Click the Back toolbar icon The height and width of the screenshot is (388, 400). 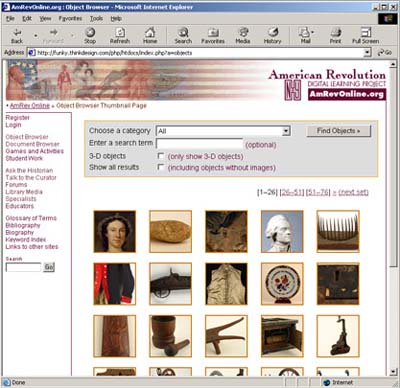pyautogui.click(x=17, y=36)
